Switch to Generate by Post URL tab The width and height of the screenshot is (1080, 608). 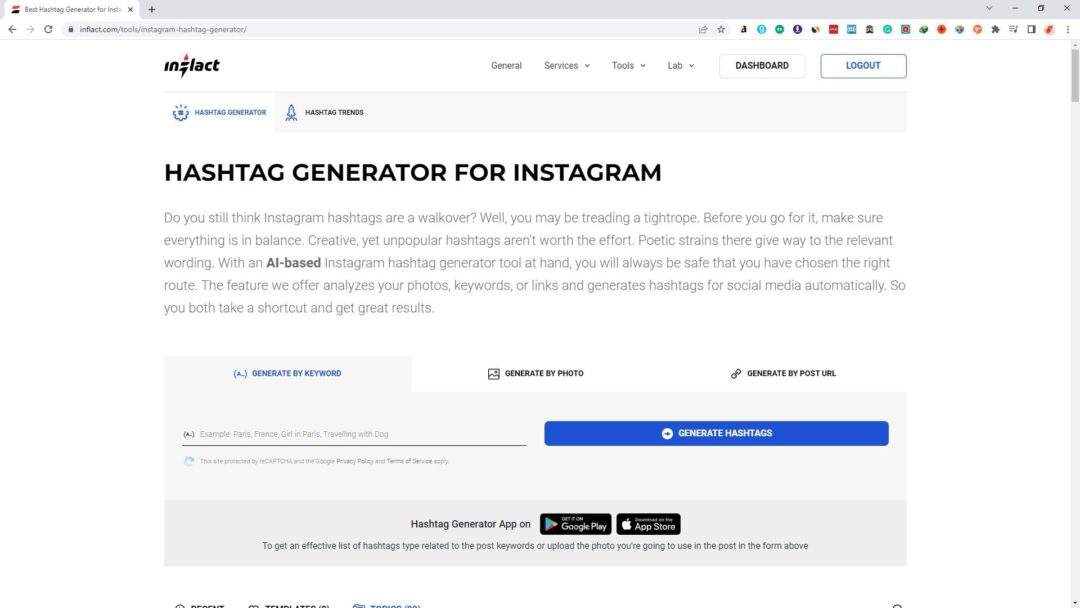(x=783, y=373)
